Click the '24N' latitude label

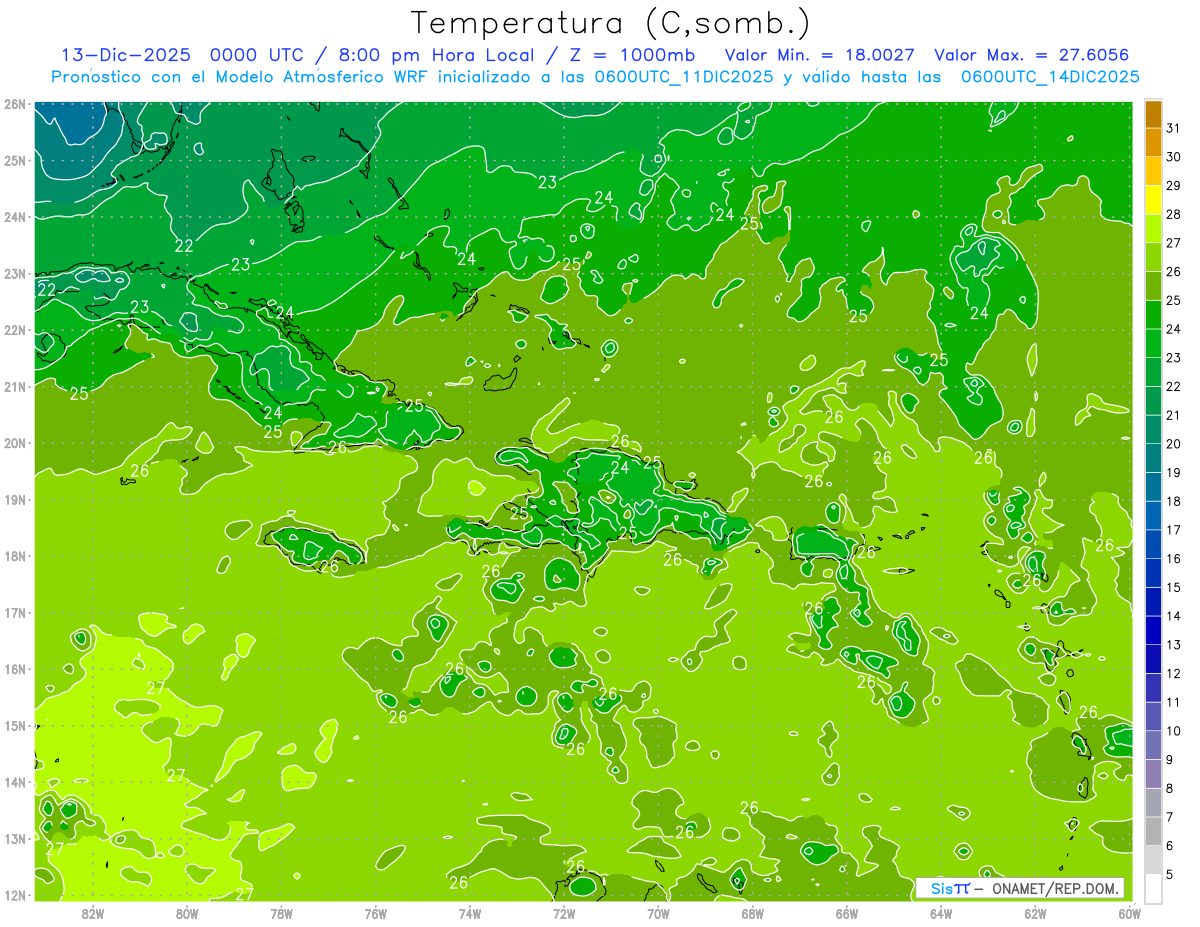coord(15,217)
